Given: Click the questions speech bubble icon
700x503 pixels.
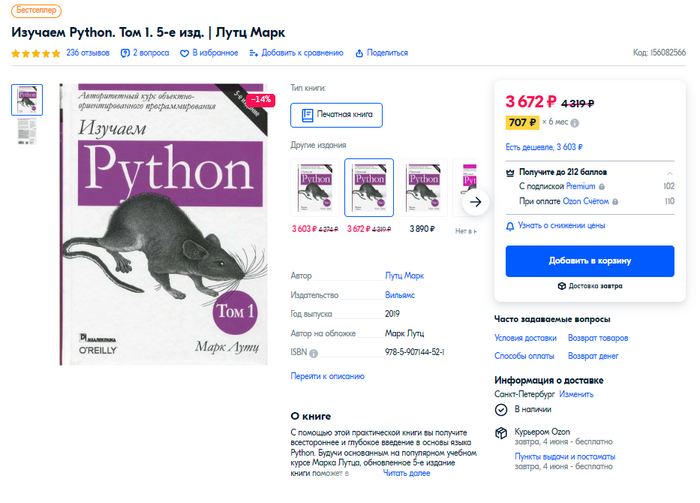Looking at the screenshot, I should click(124, 53).
